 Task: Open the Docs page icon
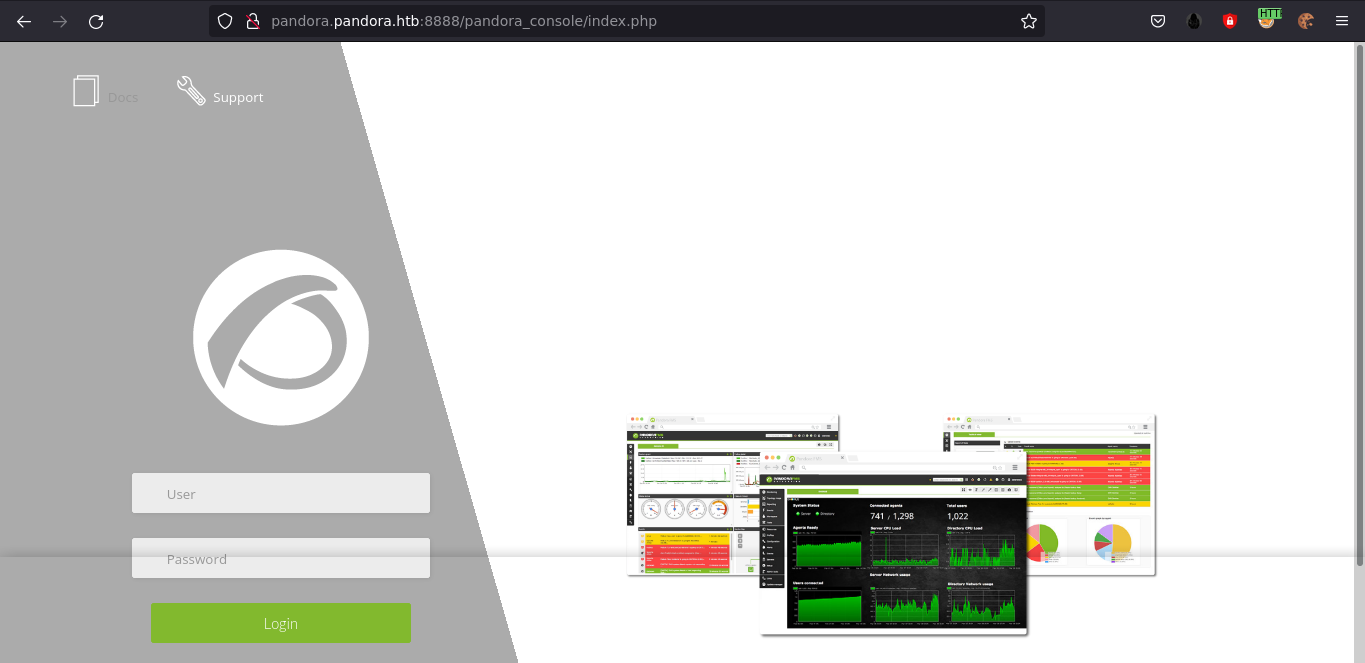click(86, 91)
